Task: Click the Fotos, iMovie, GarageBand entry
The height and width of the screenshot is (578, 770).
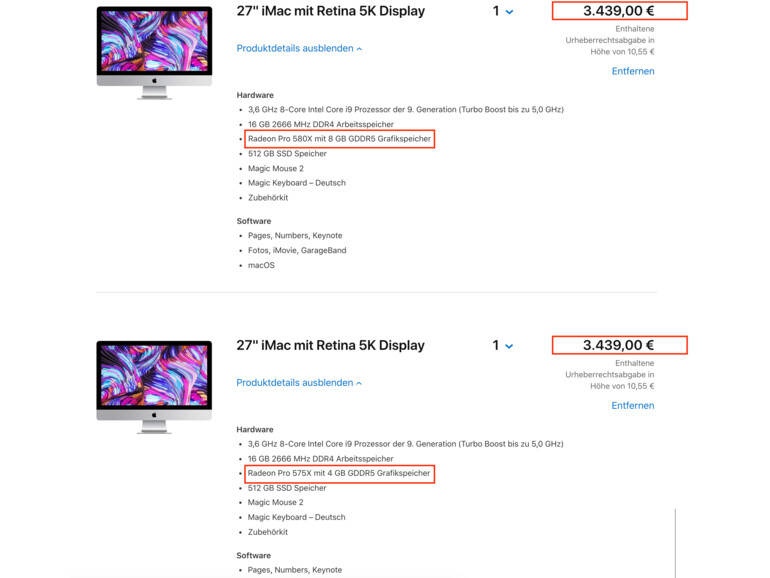Action: (x=297, y=251)
